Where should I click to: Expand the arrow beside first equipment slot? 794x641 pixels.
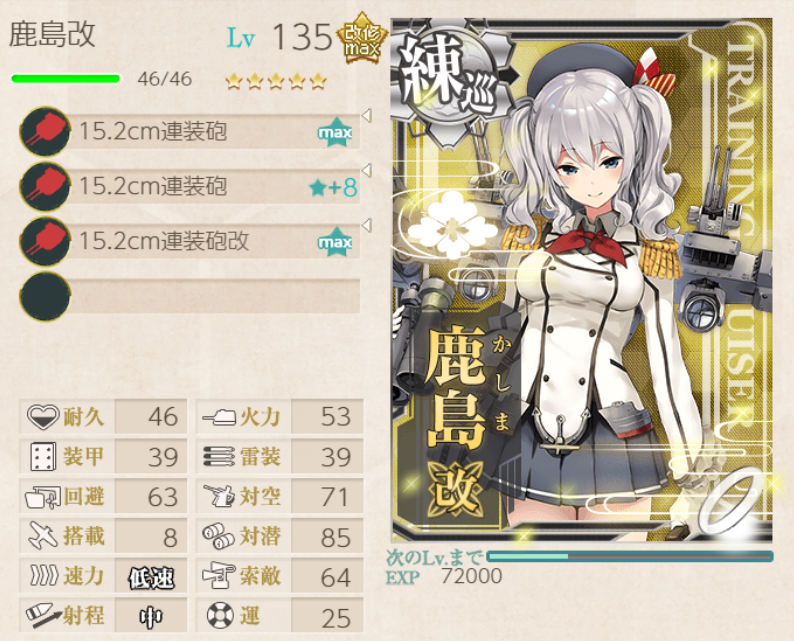point(367,116)
